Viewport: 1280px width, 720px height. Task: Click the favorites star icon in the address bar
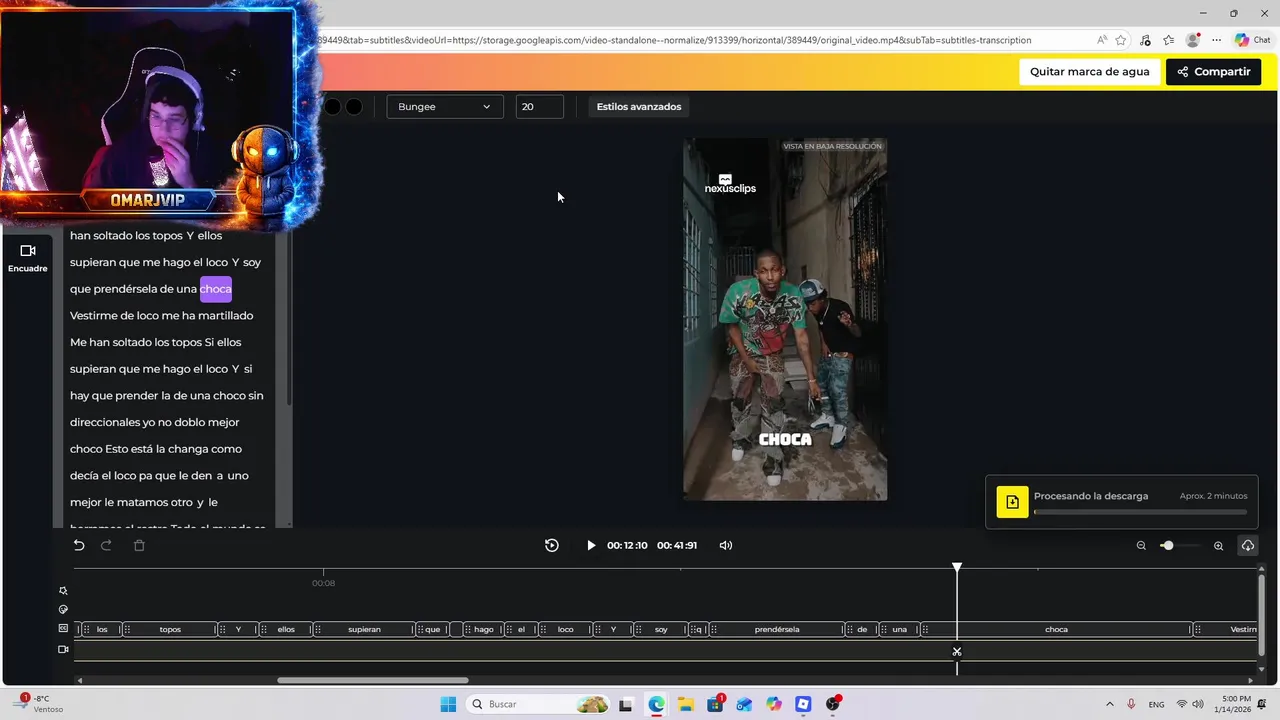coord(1121,40)
